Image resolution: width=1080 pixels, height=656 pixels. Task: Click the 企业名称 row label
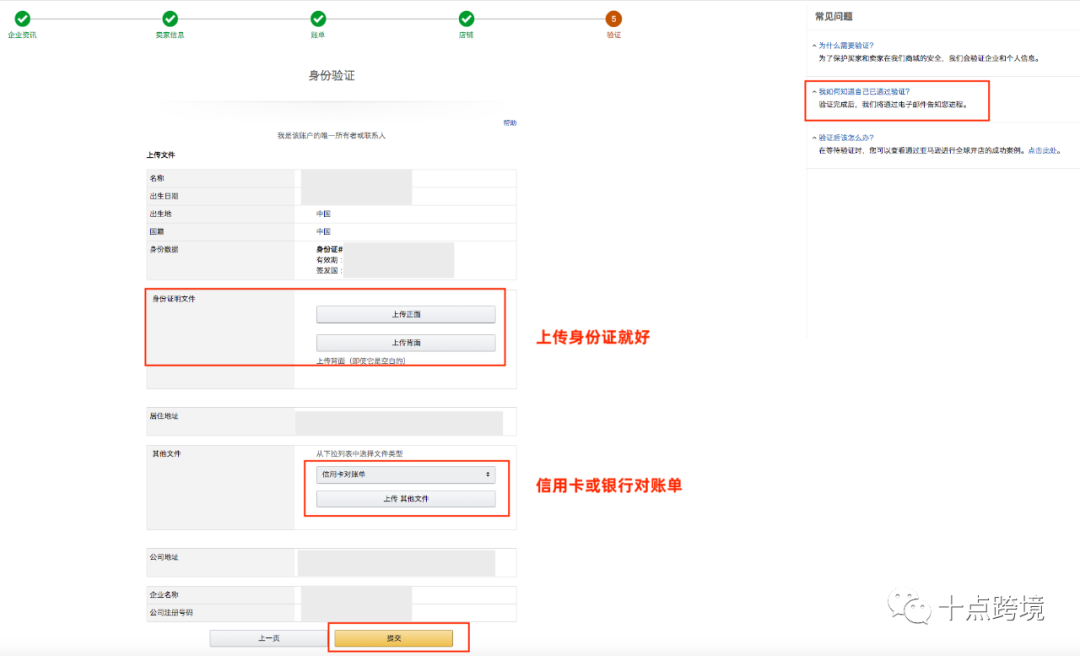point(164,595)
